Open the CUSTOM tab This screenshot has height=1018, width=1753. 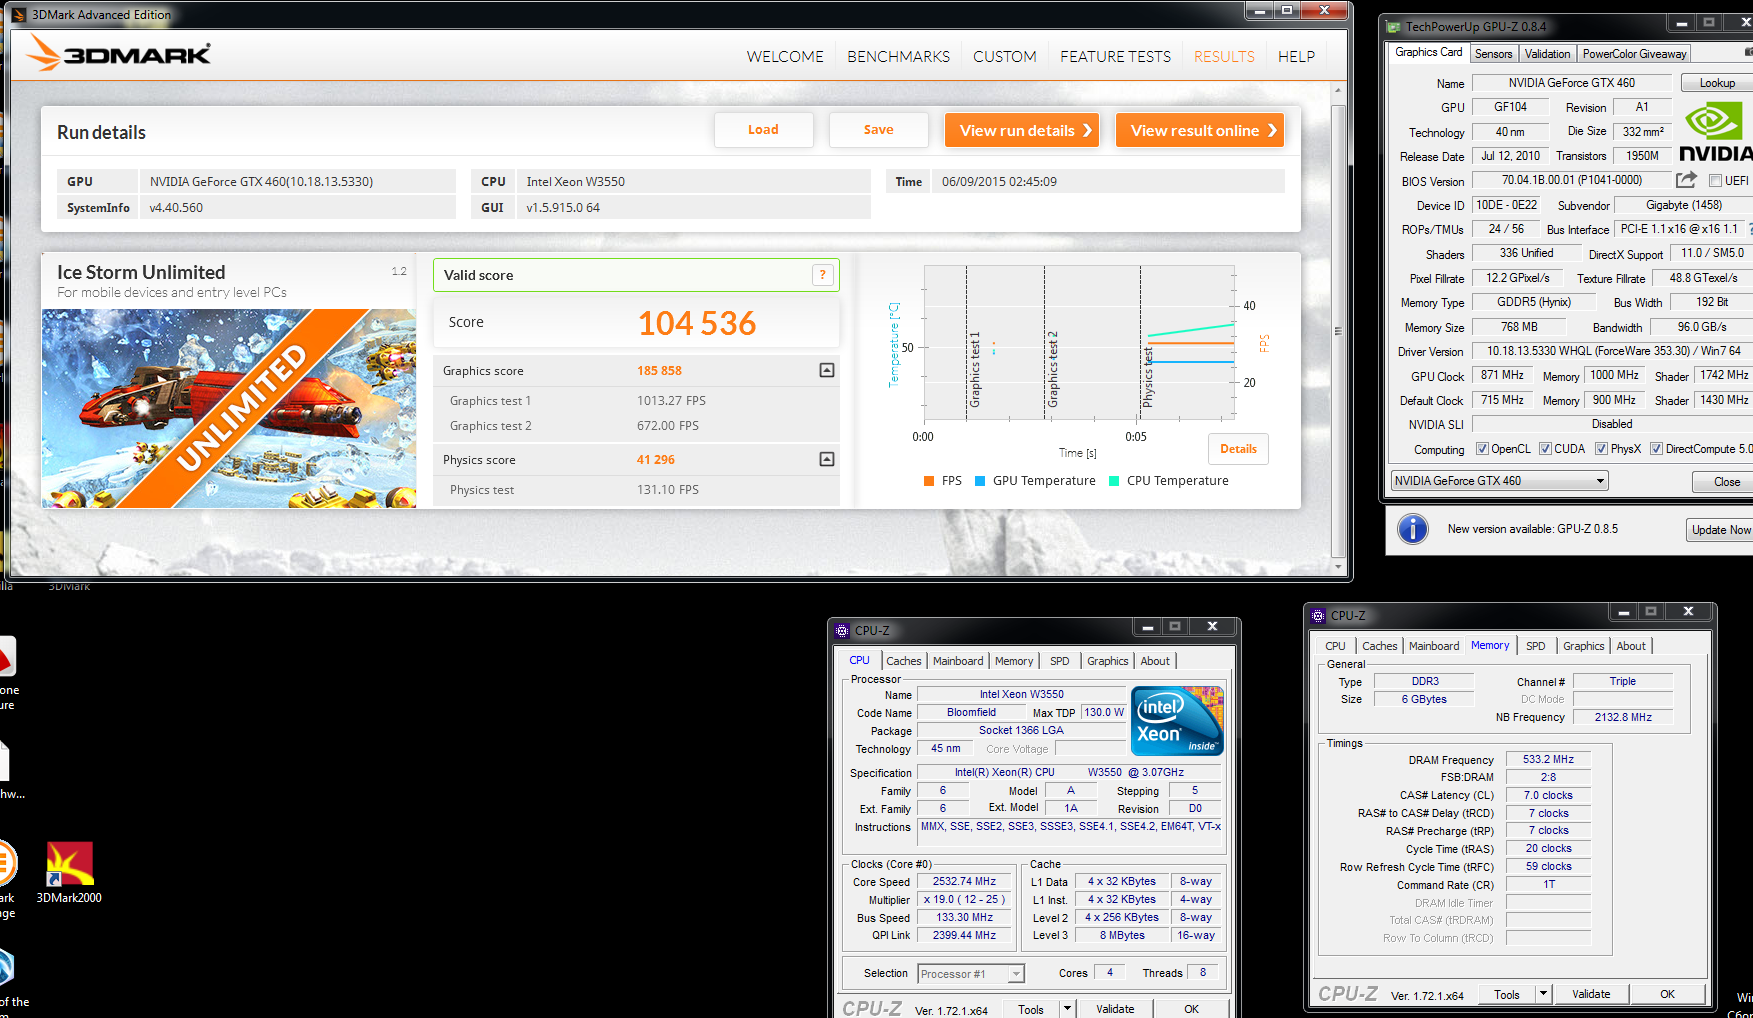1005,57
